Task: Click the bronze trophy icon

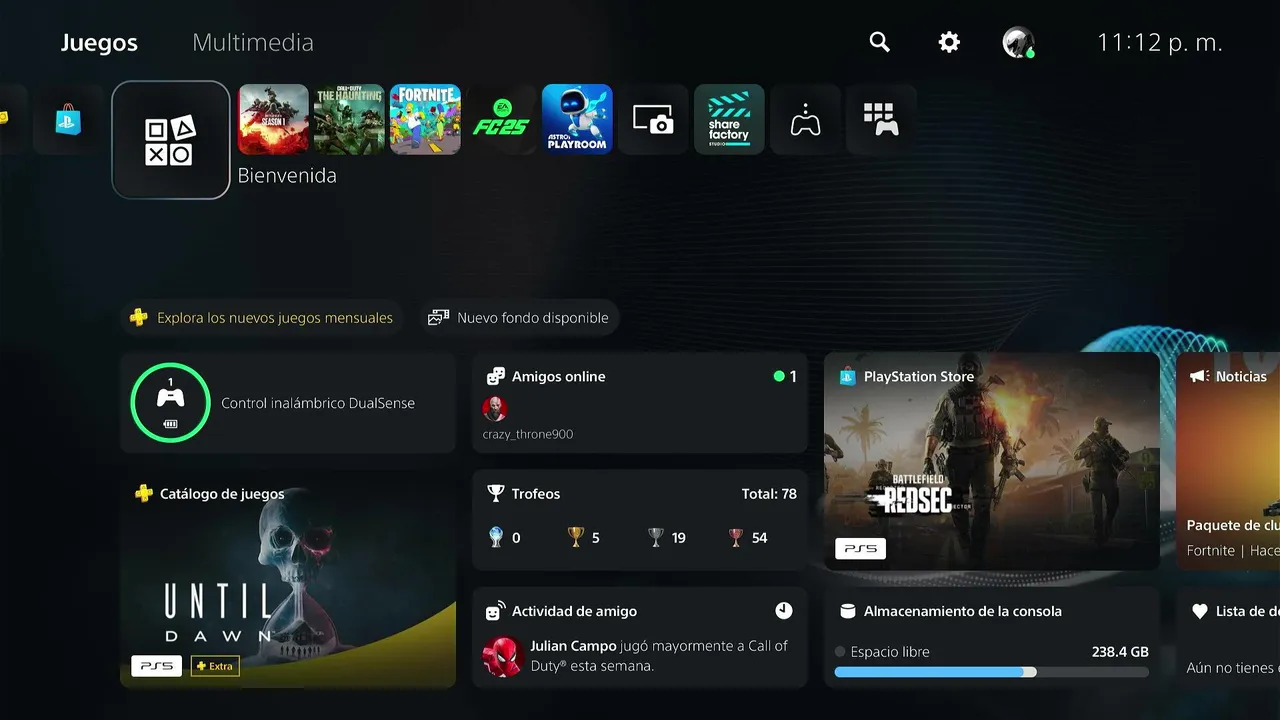Action: 736,538
